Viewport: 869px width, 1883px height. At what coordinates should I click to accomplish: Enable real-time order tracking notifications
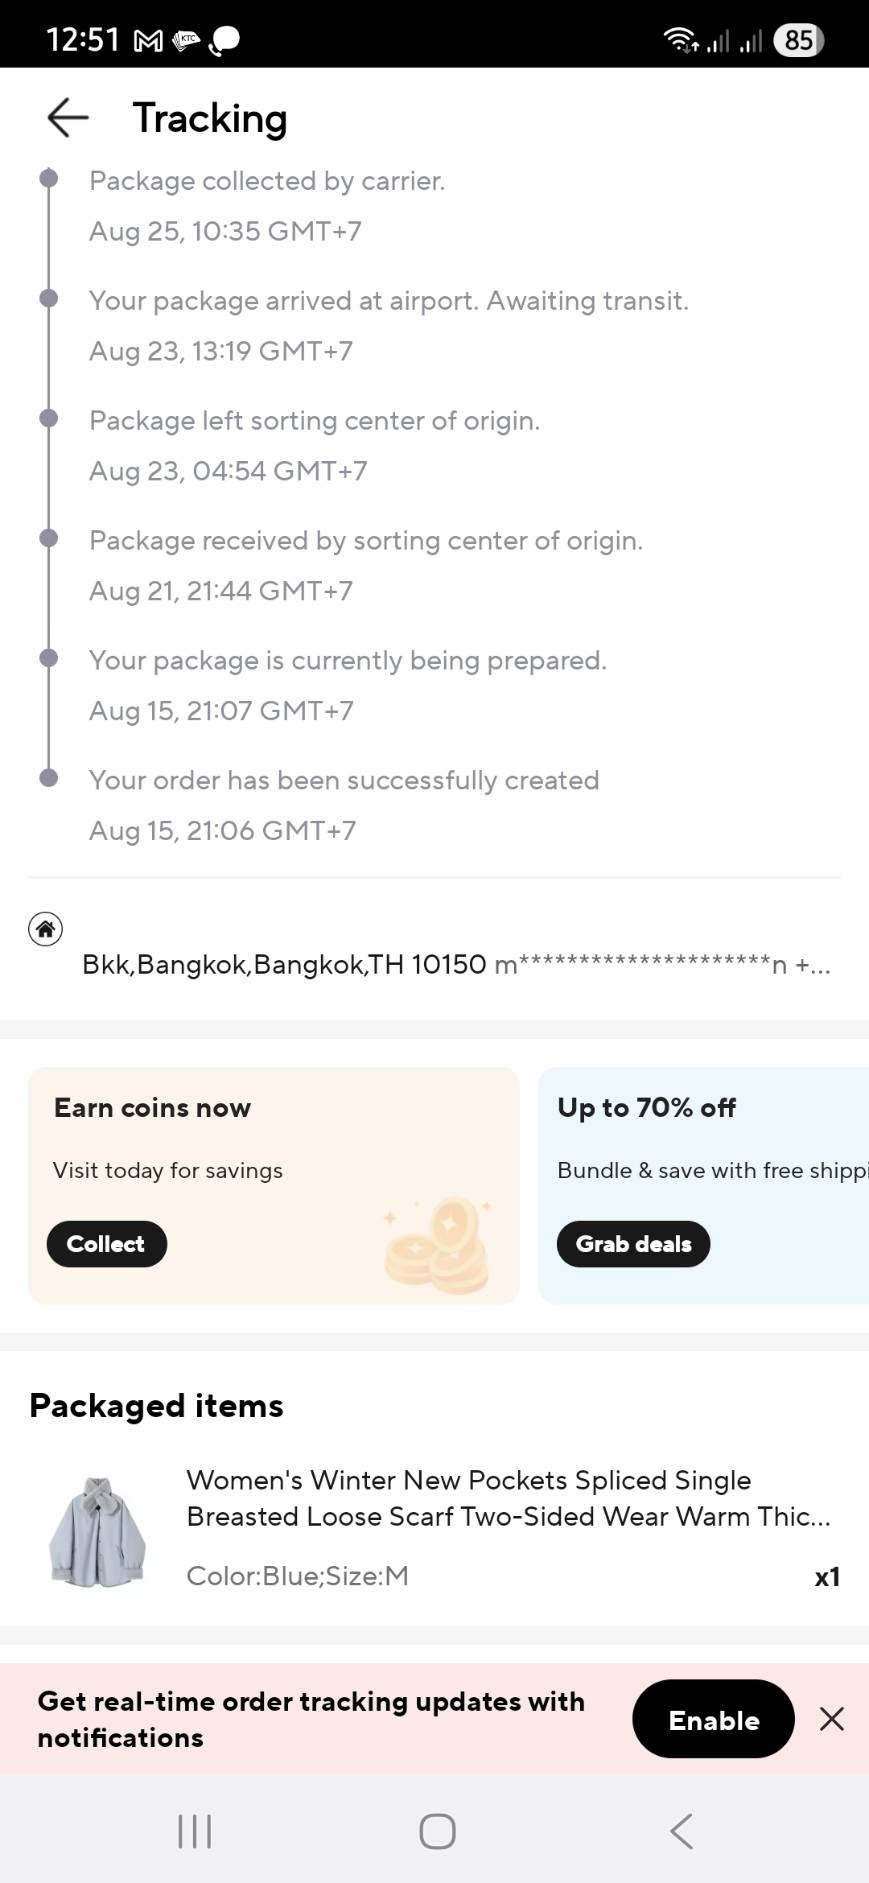[x=713, y=1719]
